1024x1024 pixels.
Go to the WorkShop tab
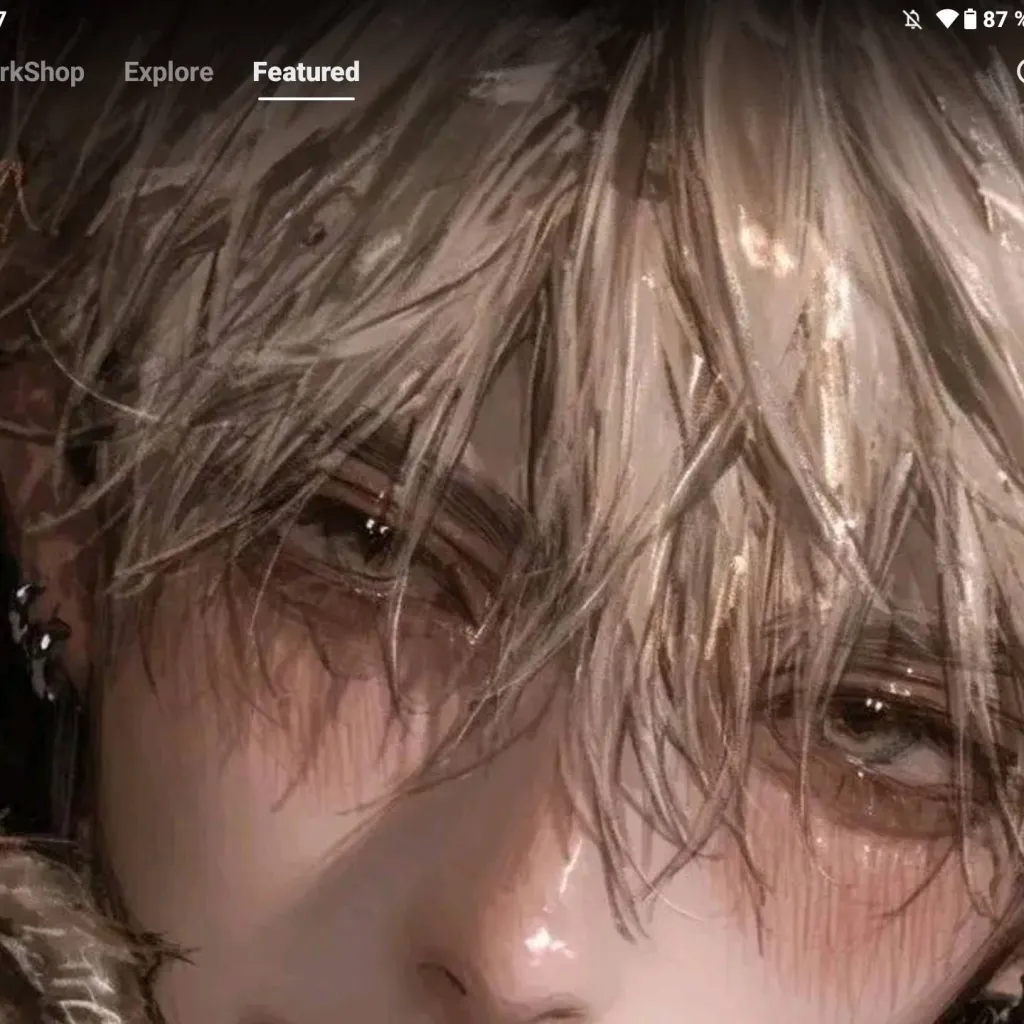pos(40,72)
